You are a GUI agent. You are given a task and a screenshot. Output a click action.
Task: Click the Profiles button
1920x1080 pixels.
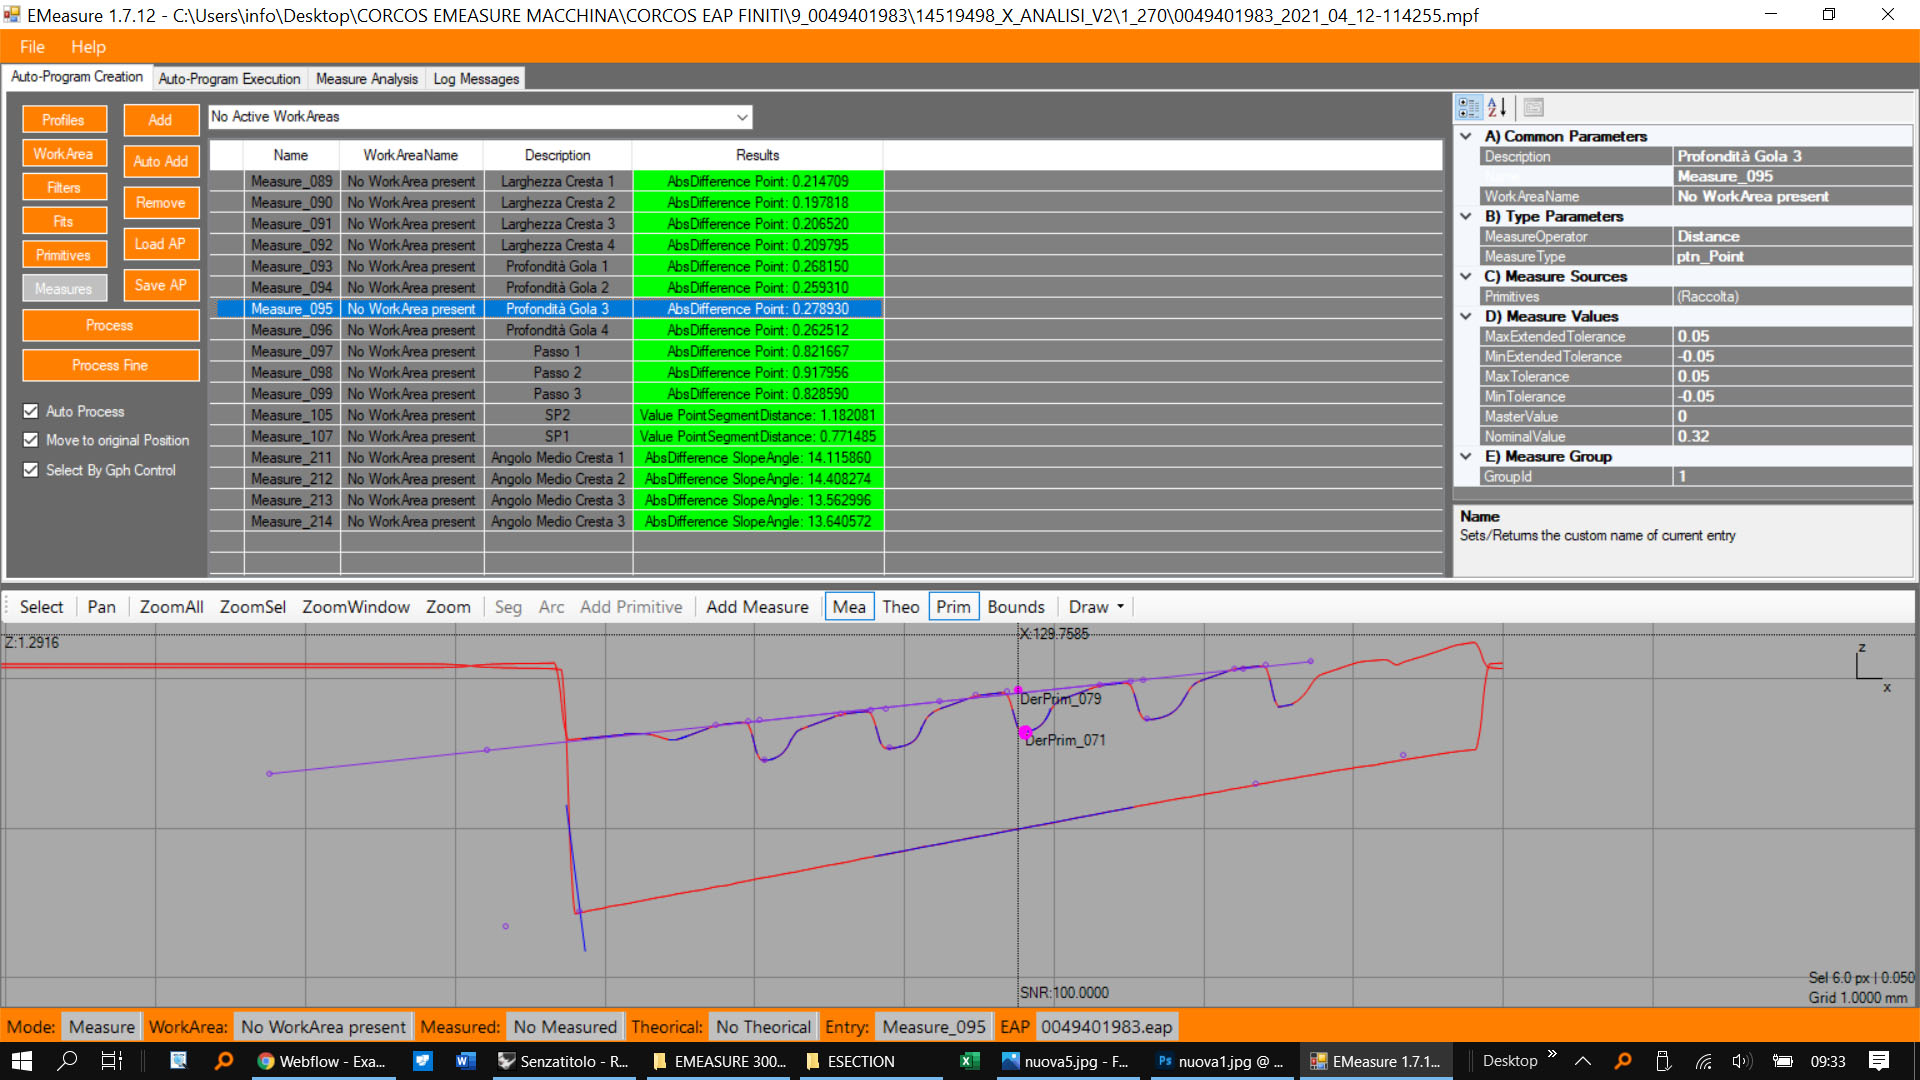63,120
